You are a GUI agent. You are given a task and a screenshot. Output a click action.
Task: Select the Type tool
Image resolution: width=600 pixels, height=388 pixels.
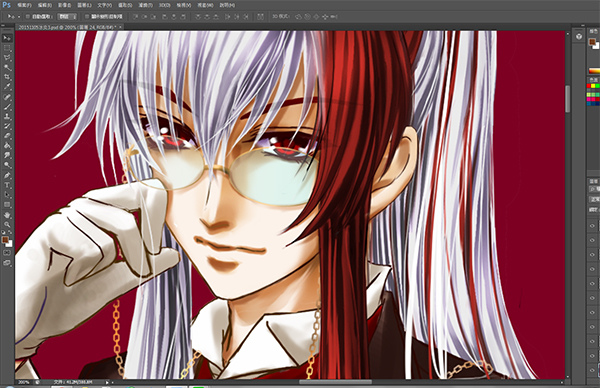[x=7, y=185]
